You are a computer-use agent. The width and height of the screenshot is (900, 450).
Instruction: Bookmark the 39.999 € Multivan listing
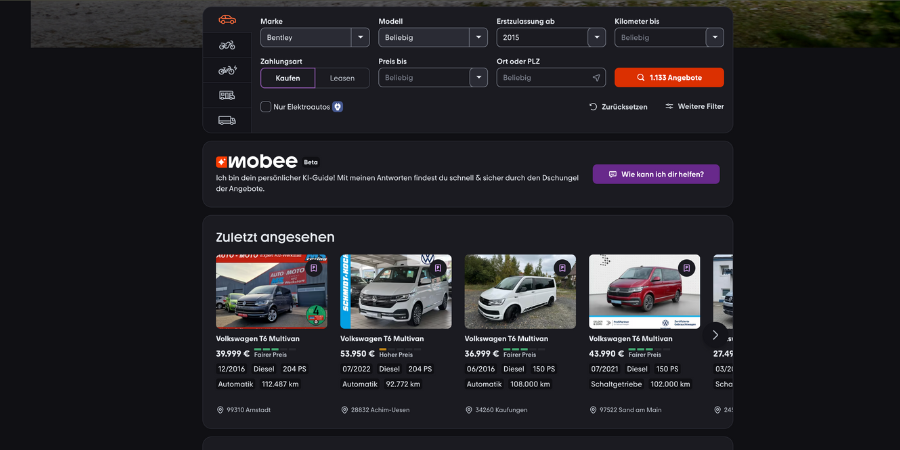[313, 268]
